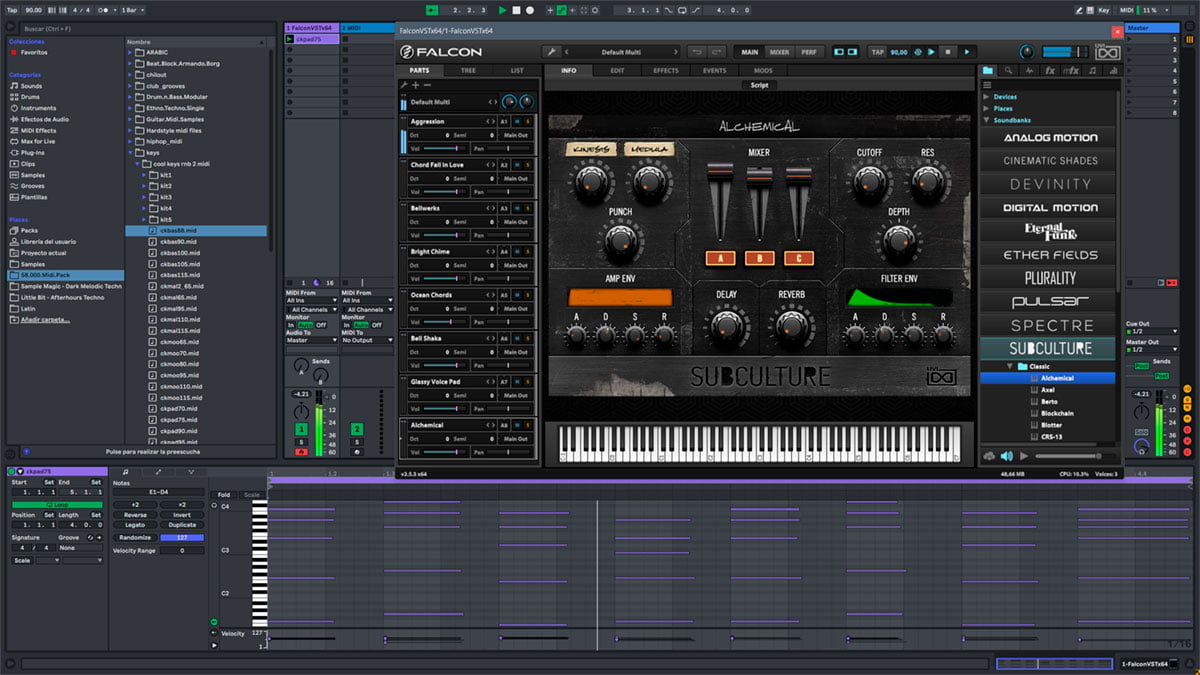
Task: Select the PLURALITY soundbank
Action: [x=1050, y=278]
